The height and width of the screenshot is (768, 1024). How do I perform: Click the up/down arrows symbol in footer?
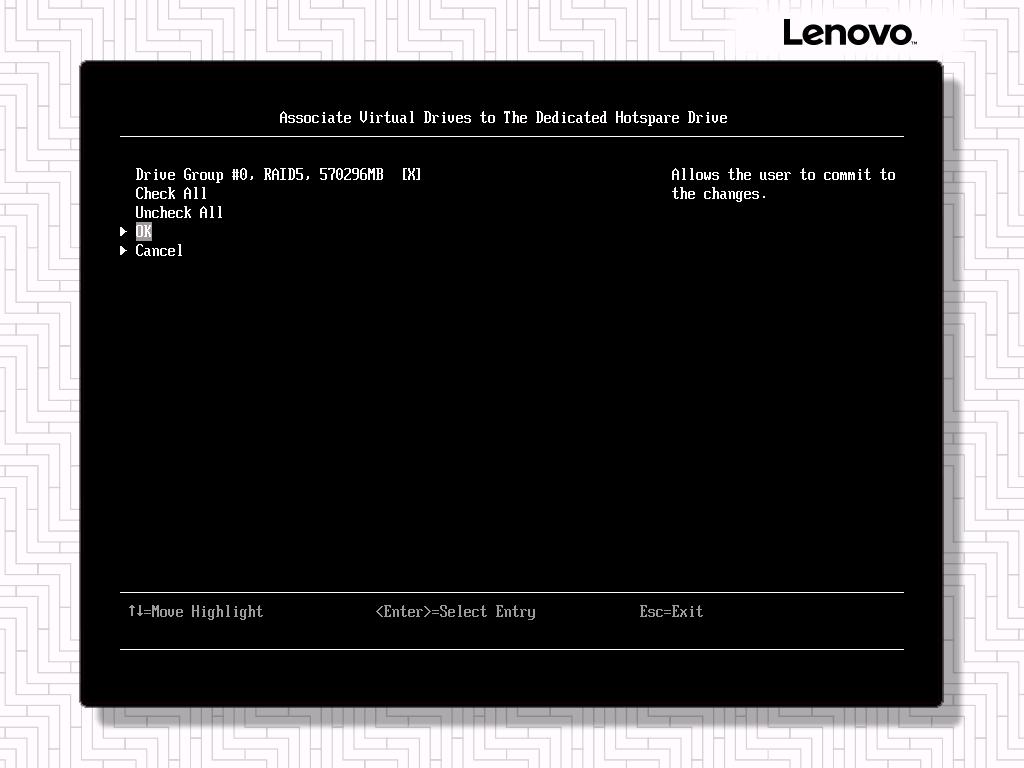(135, 611)
